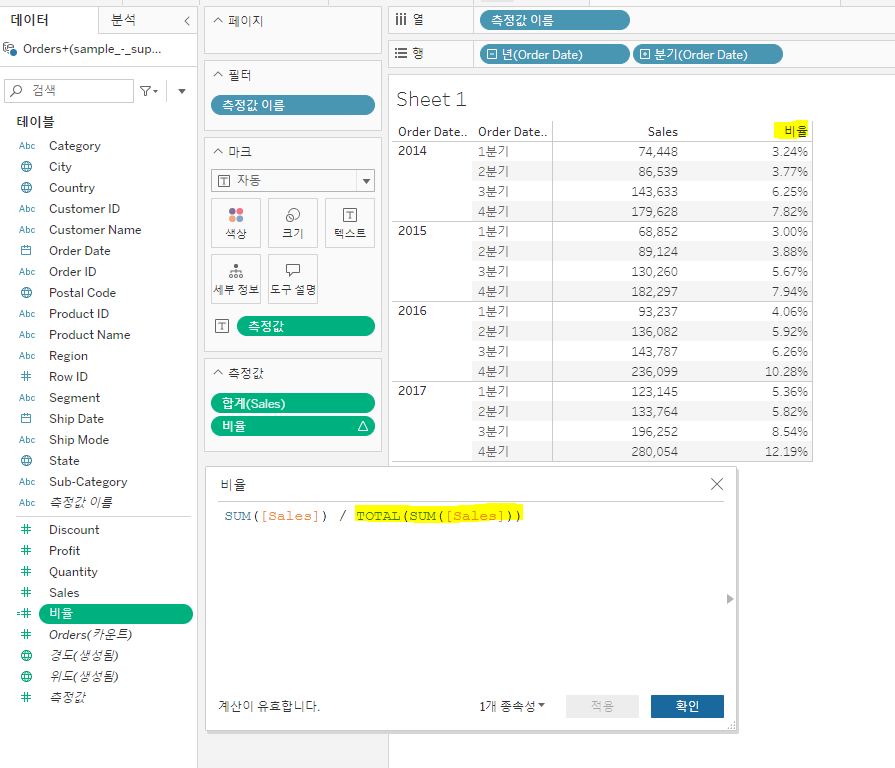Click the globe icon next to 경도(생성됨)

(x=26, y=655)
